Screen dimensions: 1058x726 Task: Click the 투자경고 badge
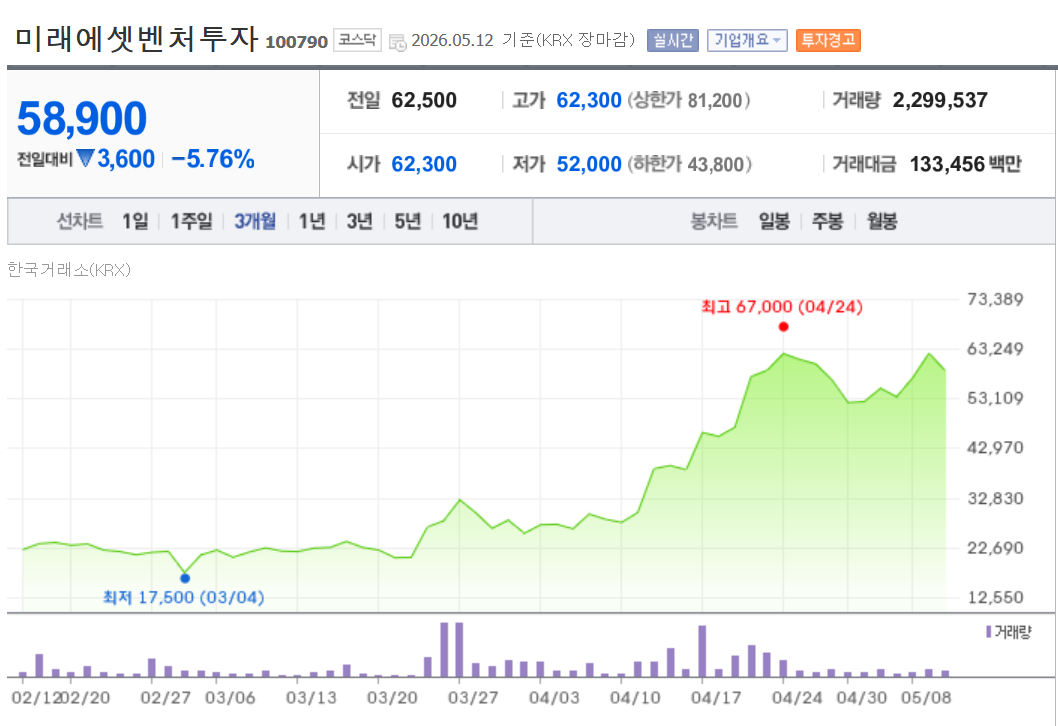828,40
